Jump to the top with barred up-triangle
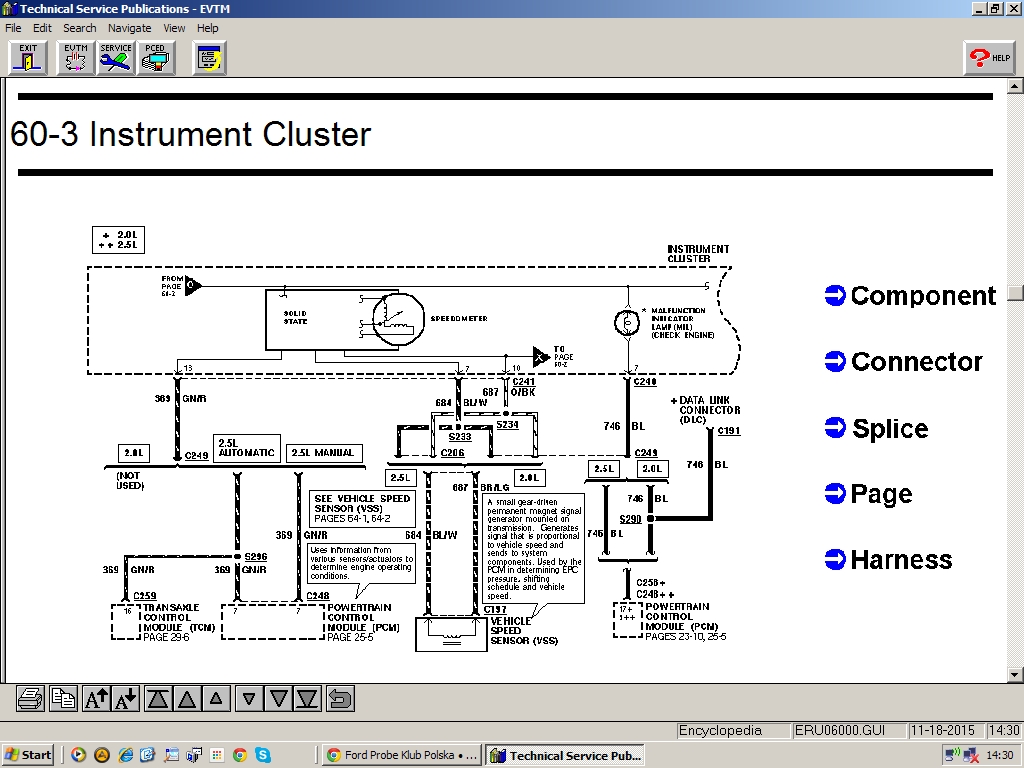 click(158, 699)
